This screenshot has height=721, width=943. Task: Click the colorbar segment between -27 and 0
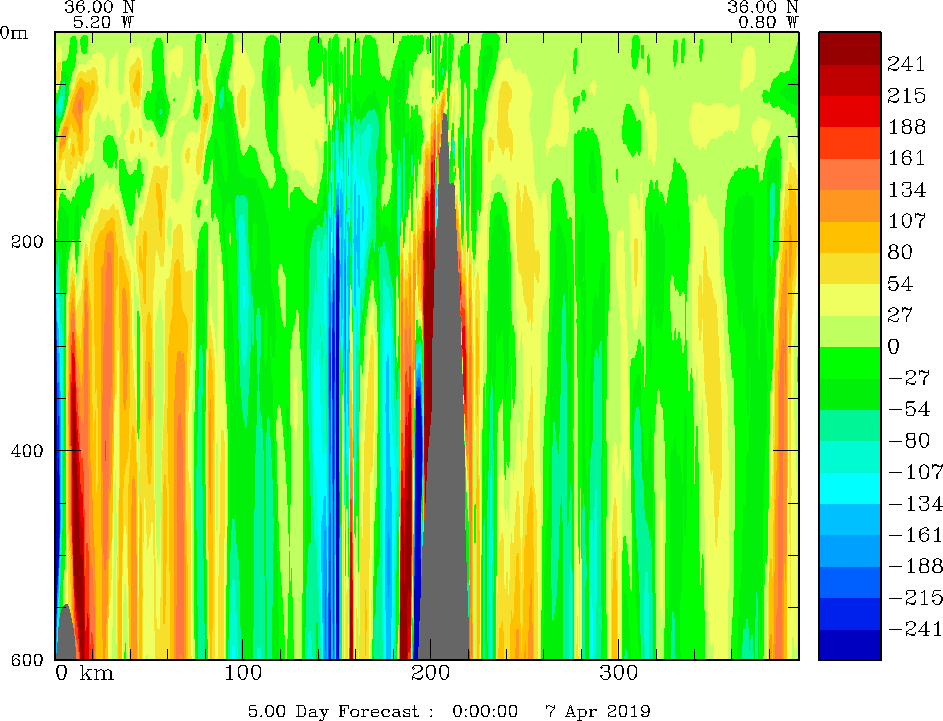coord(850,363)
